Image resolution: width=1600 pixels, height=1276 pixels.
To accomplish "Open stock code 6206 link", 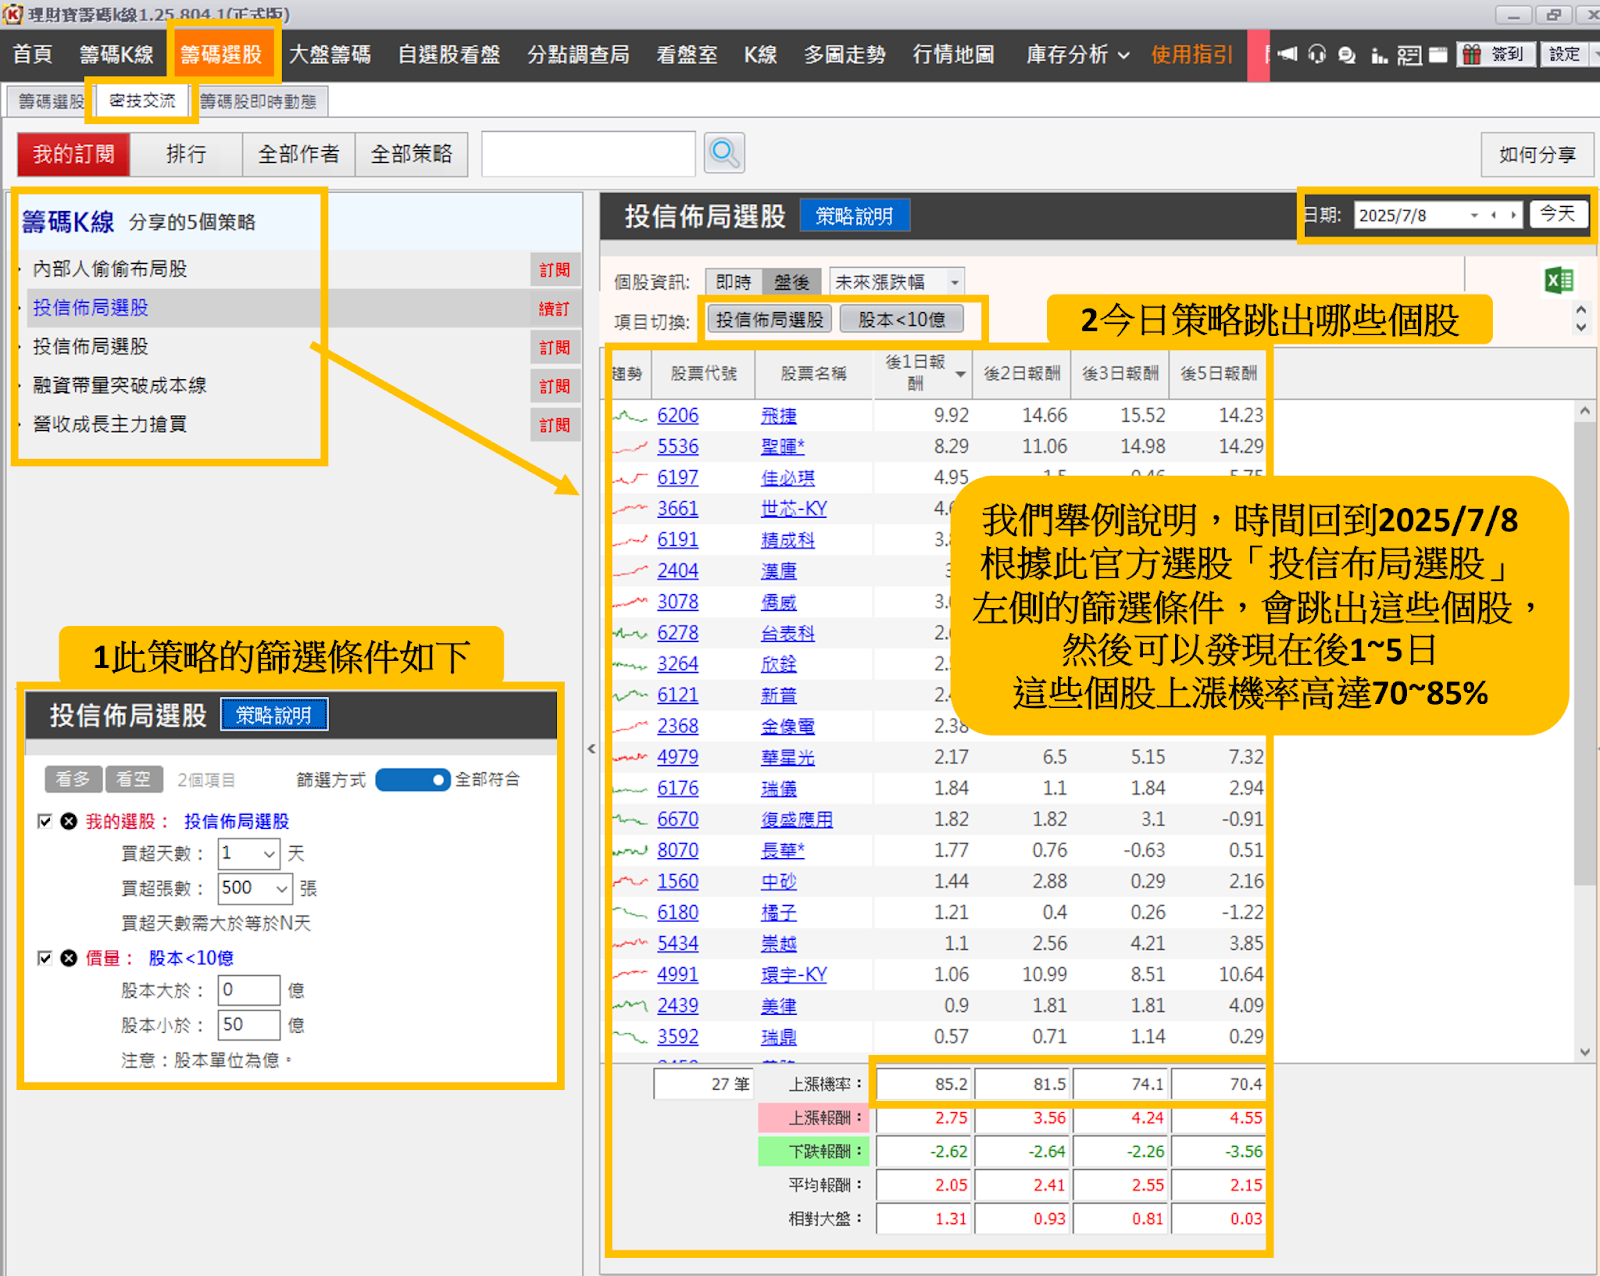I will tap(677, 416).
